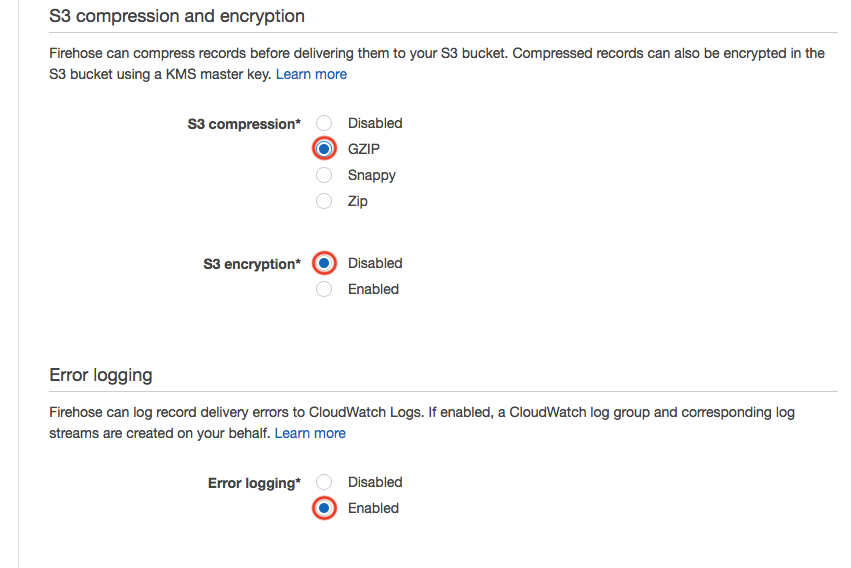Click the bold 'Error logging*' field label
Screen dimensions: 851x568
(254, 483)
